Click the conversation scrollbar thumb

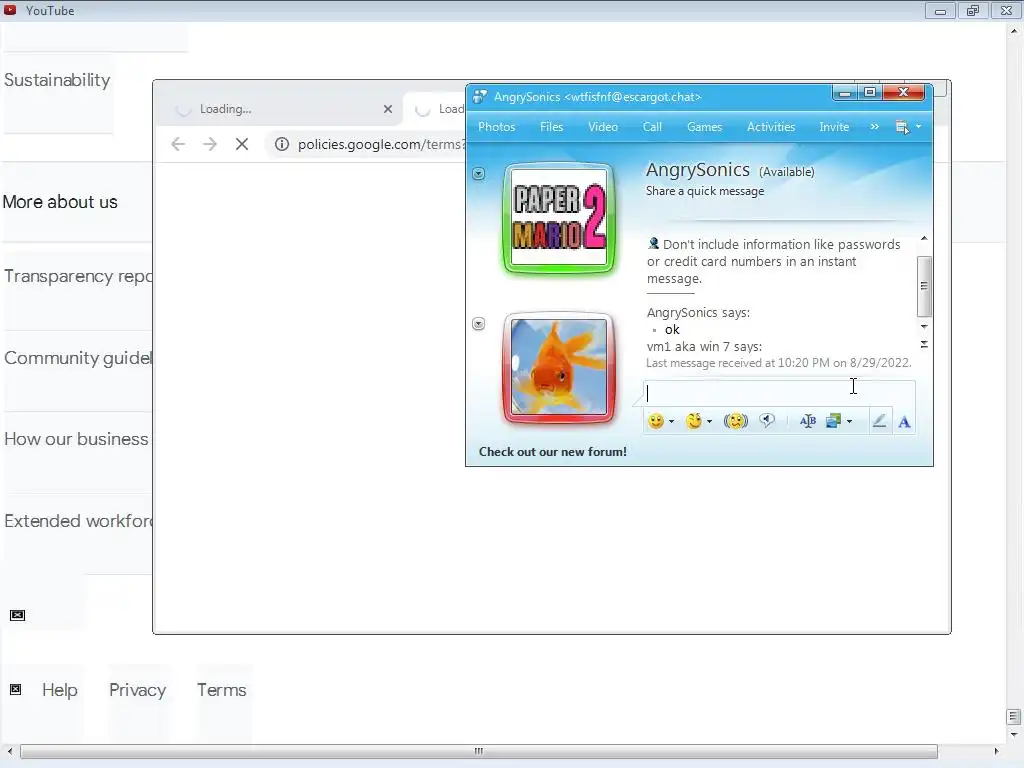[x=923, y=286]
